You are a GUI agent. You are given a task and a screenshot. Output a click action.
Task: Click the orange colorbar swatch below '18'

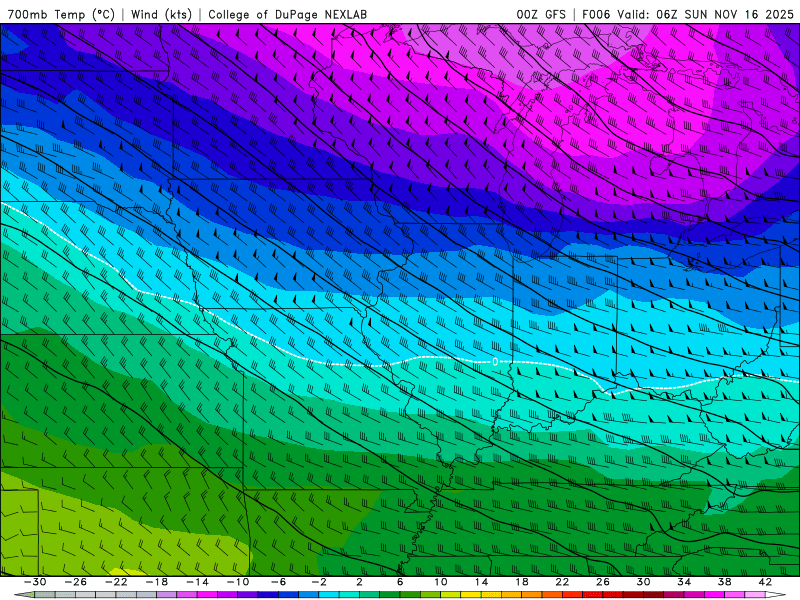click(532, 595)
